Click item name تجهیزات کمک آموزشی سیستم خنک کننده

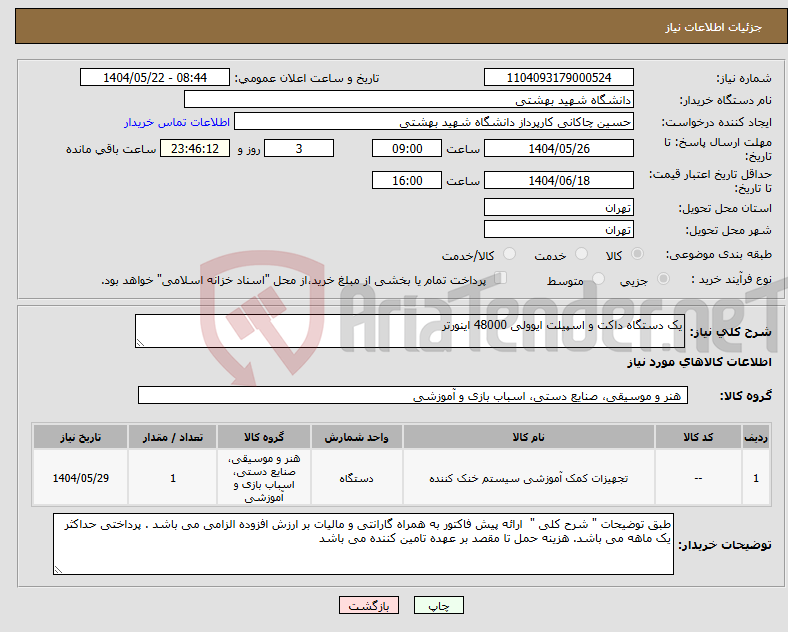(x=528, y=478)
